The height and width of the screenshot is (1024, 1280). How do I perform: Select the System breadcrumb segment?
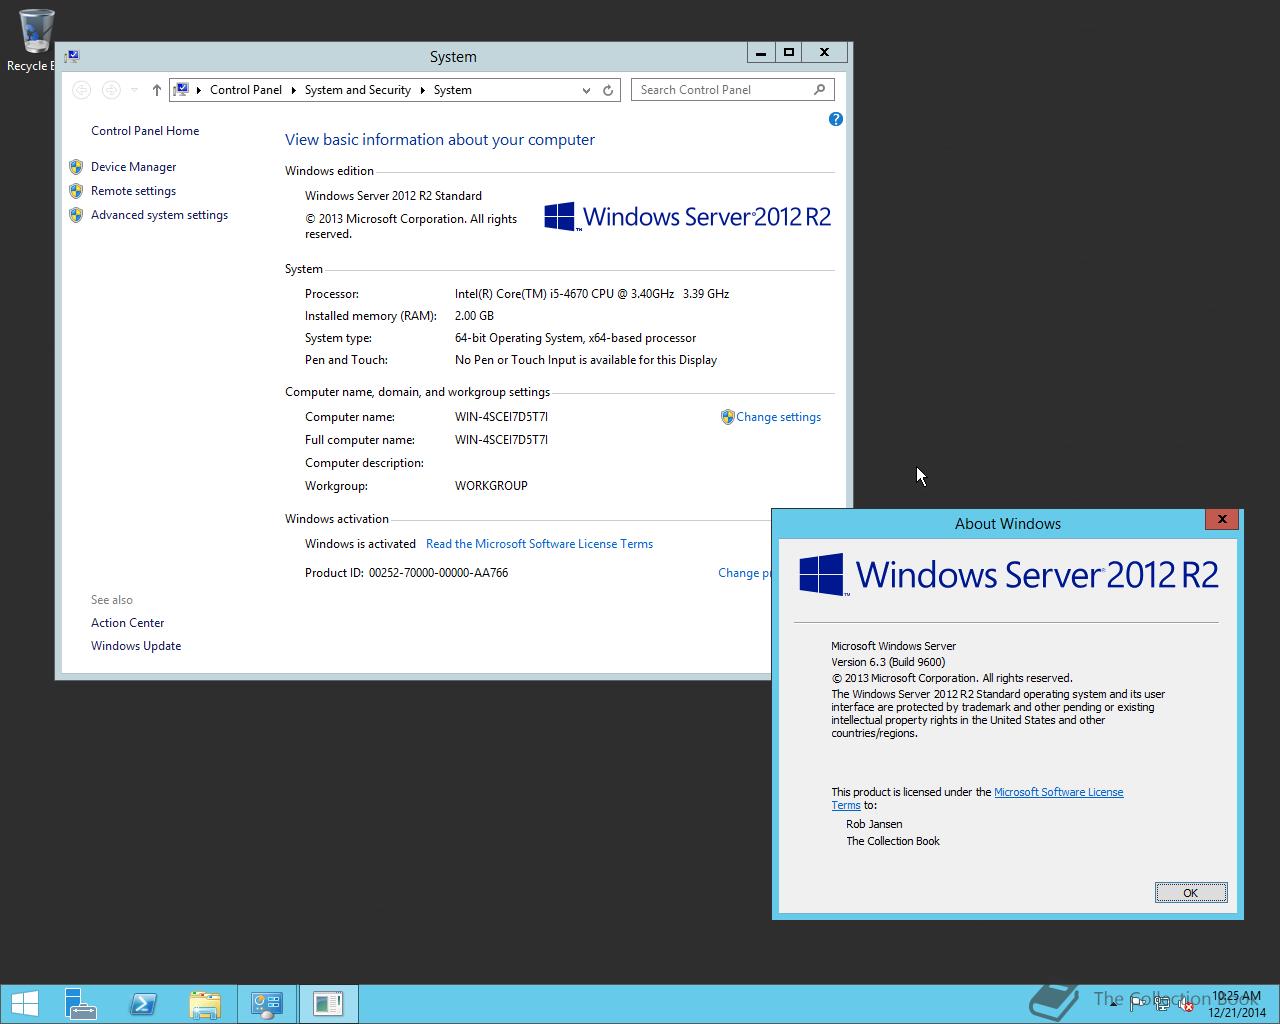[453, 90]
